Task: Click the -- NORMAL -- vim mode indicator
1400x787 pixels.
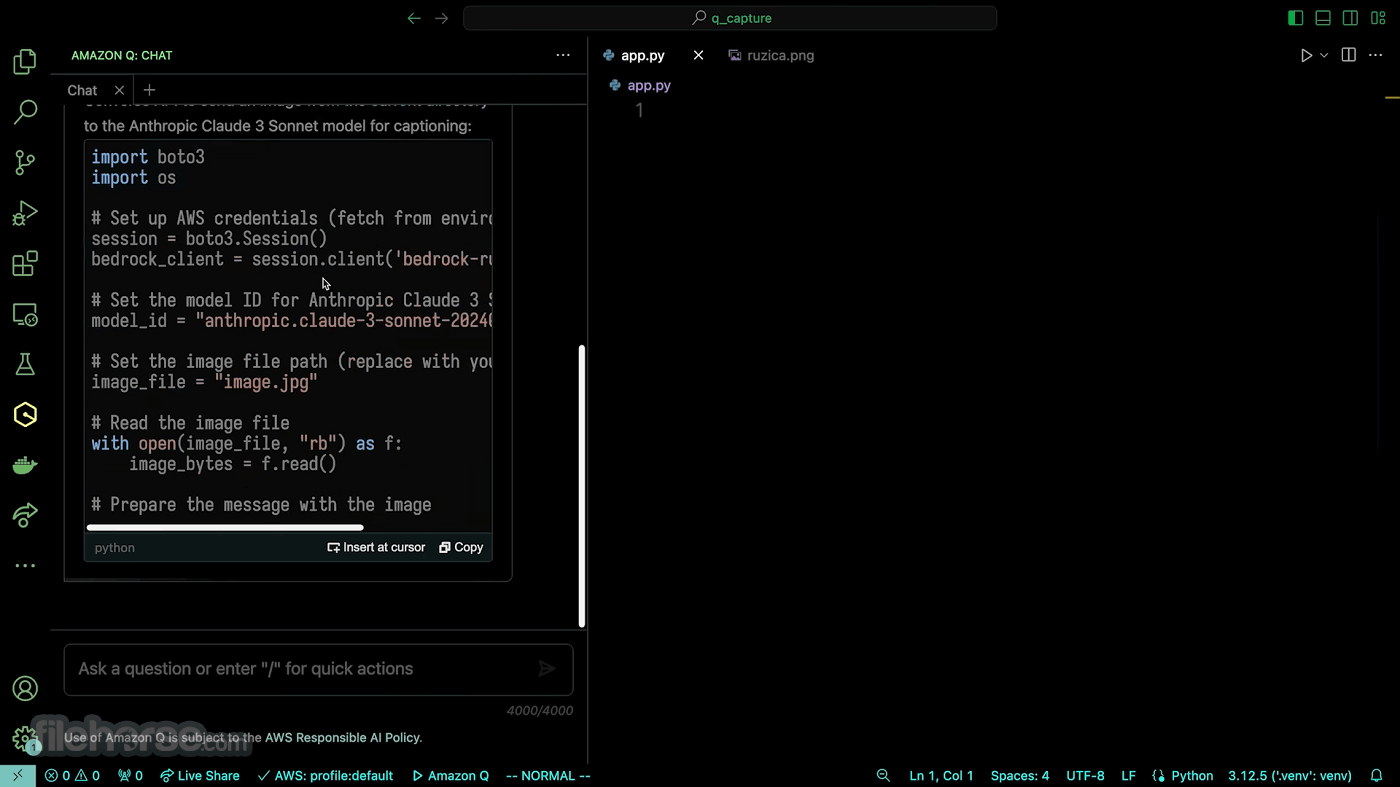Action: pyautogui.click(x=548, y=776)
